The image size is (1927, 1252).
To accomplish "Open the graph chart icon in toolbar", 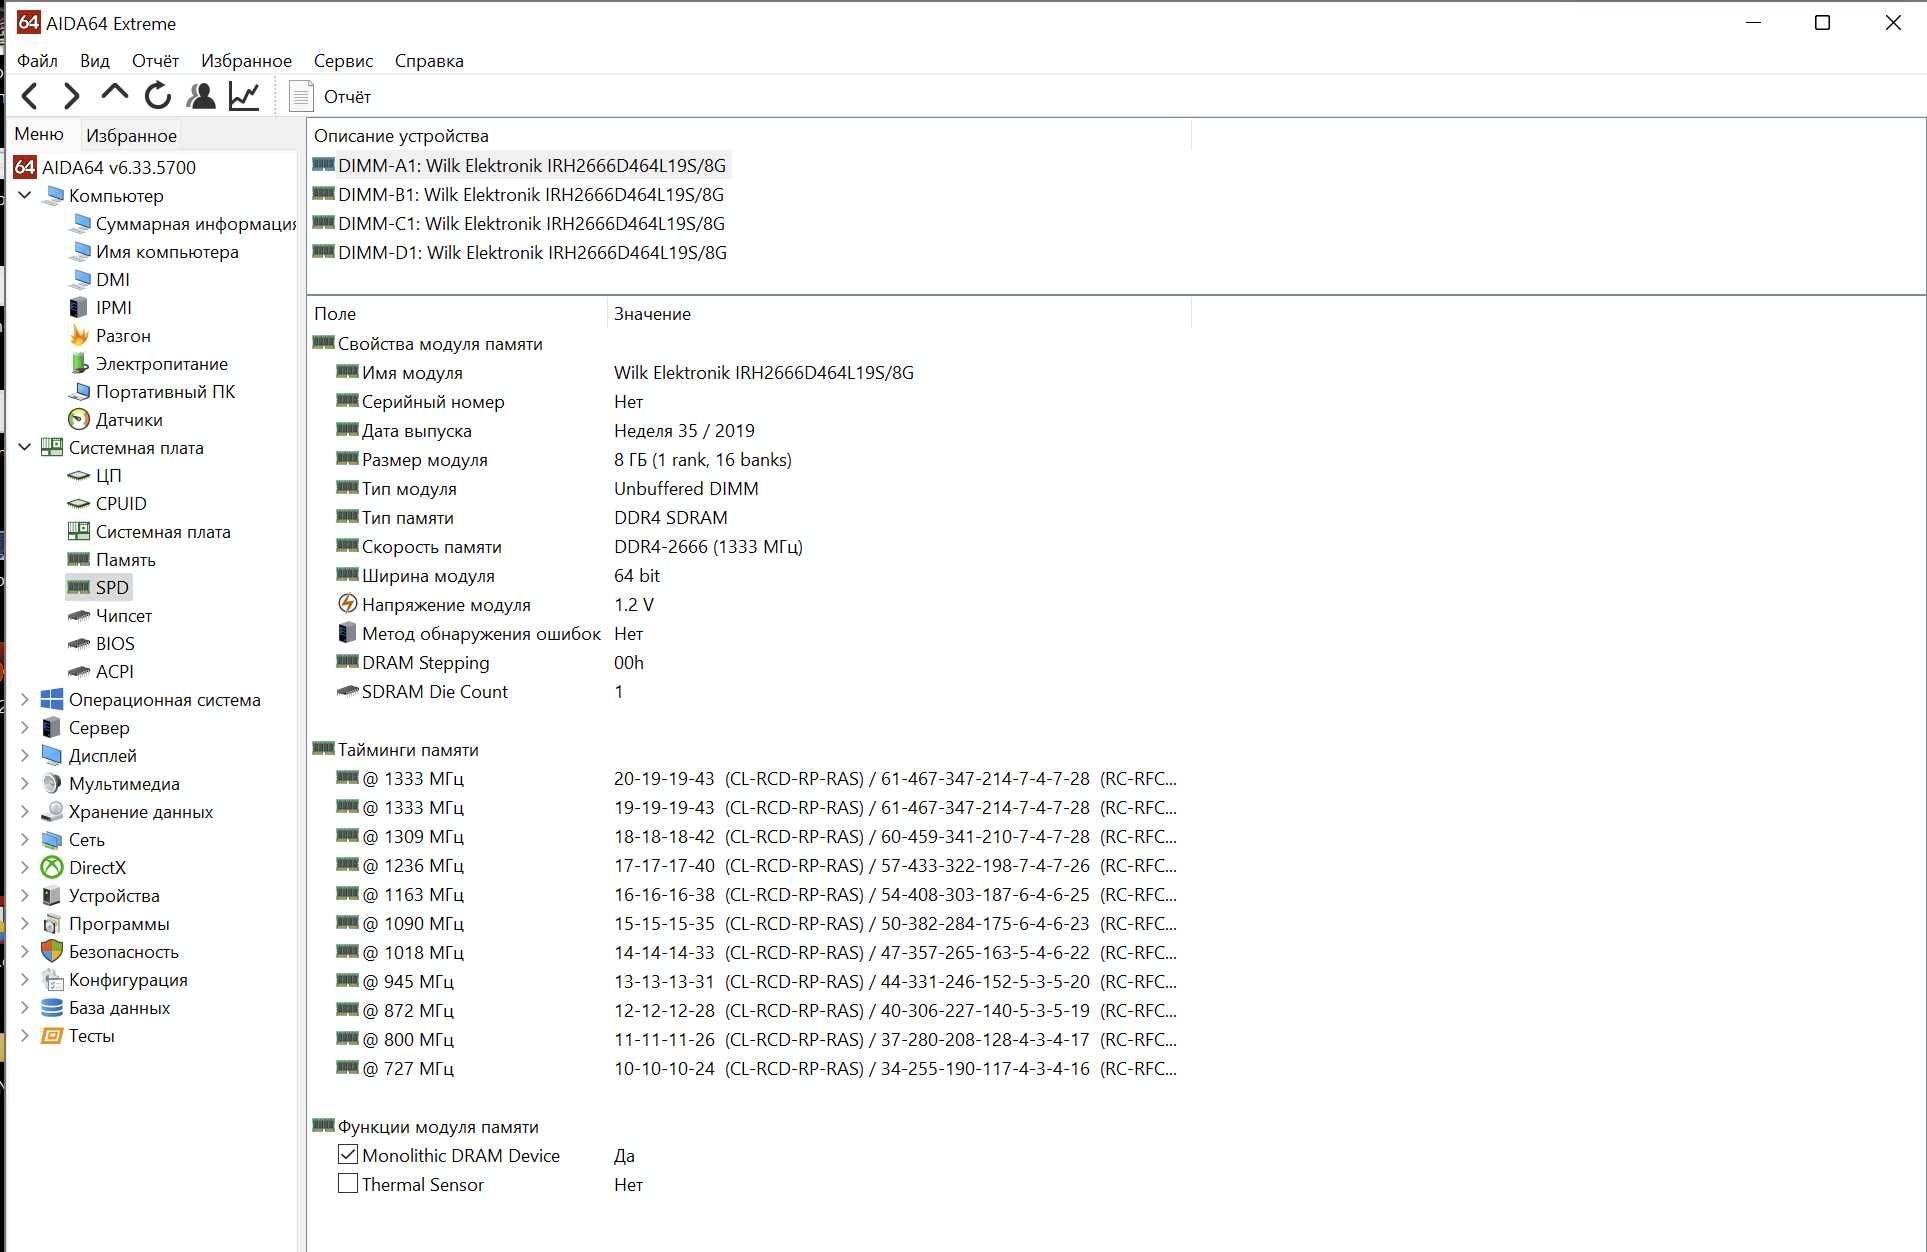I will click(x=244, y=96).
